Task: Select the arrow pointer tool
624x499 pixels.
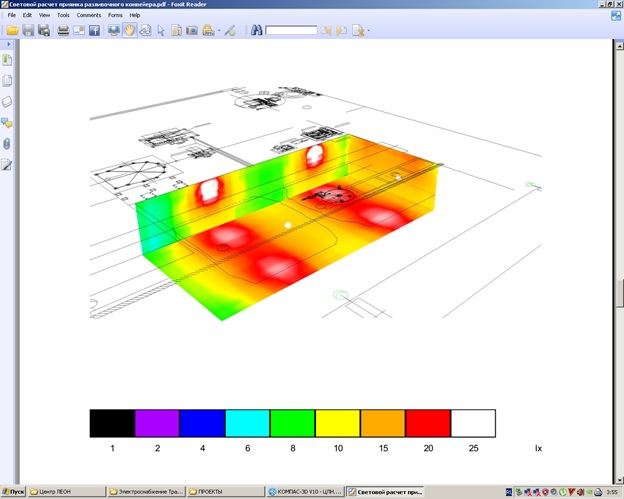Action: point(161,30)
